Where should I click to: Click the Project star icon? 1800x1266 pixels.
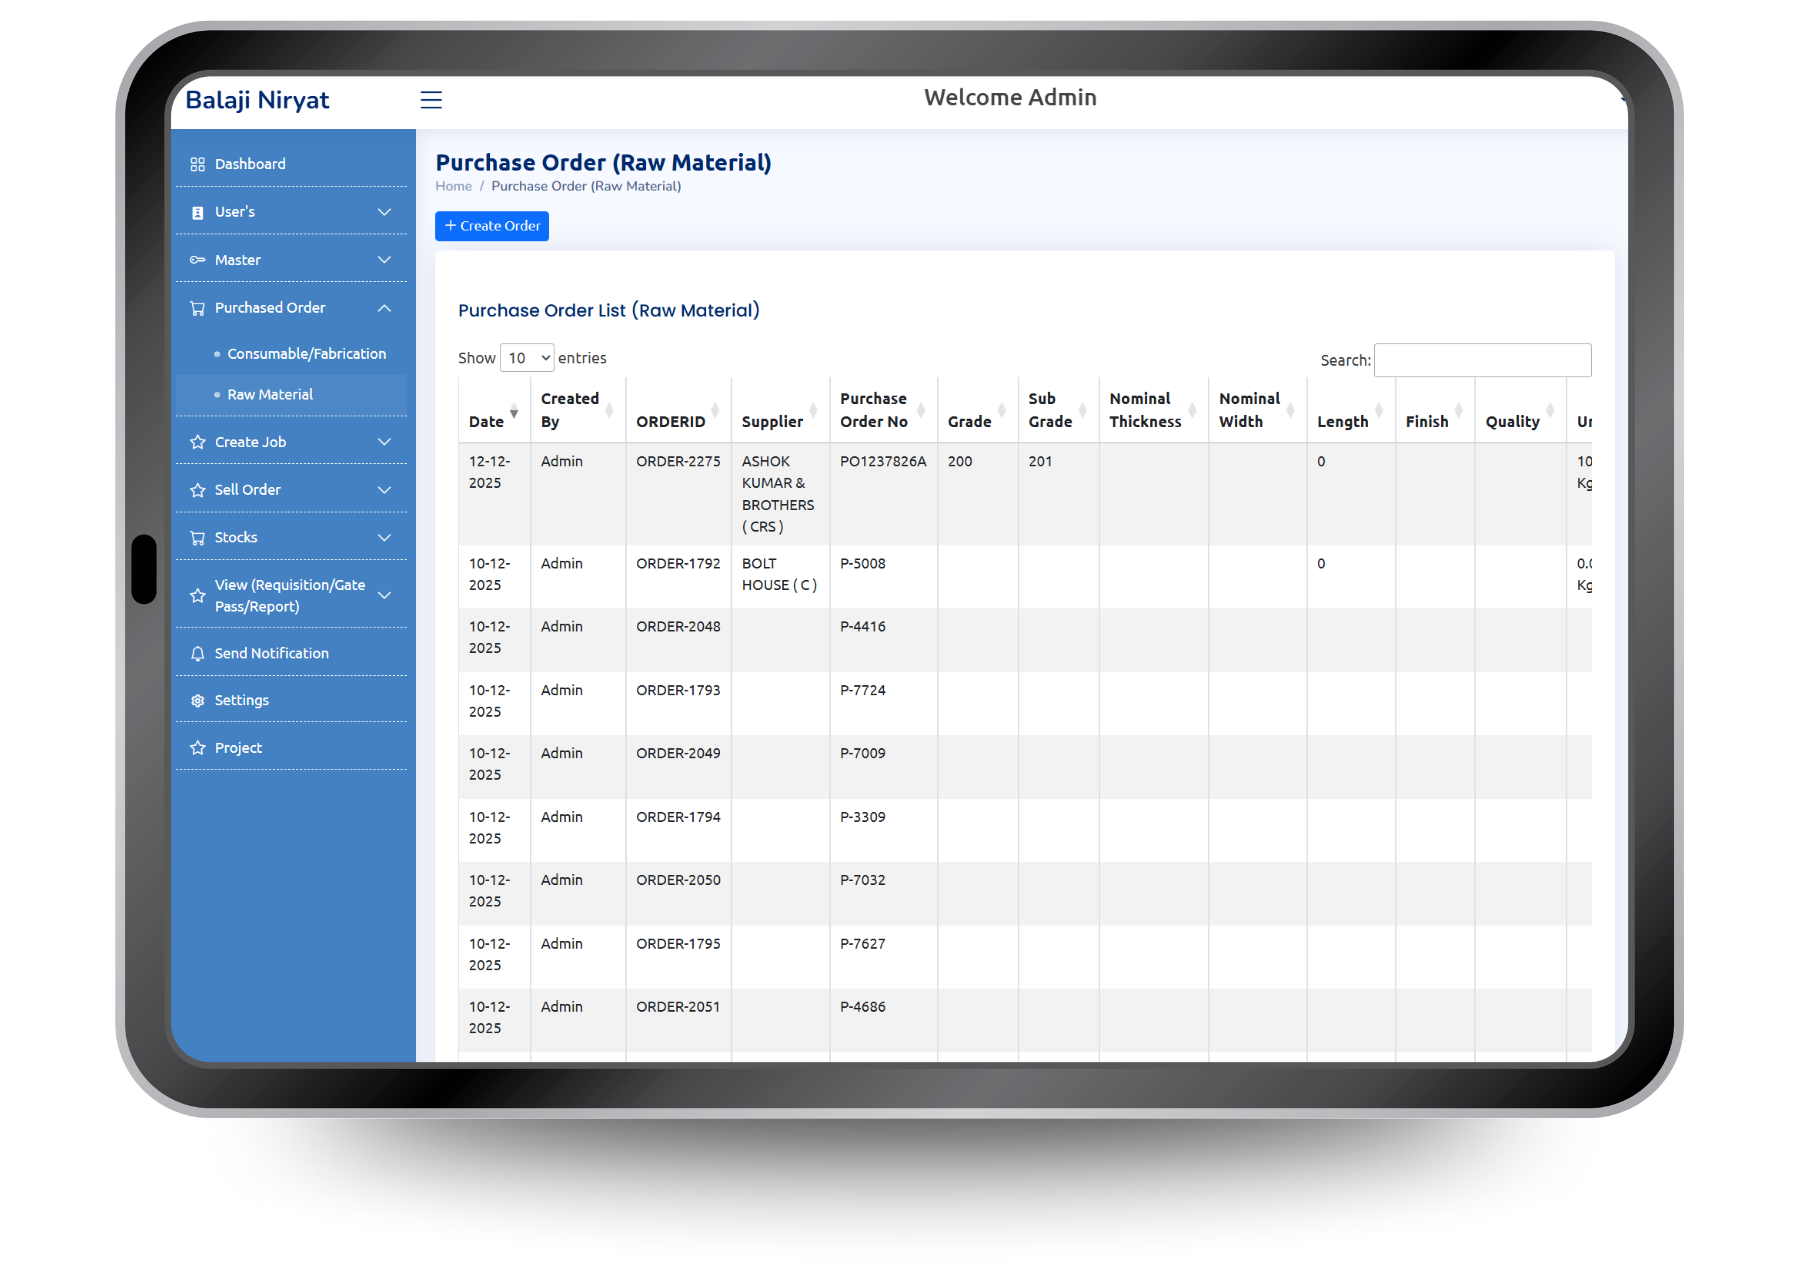coord(197,748)
